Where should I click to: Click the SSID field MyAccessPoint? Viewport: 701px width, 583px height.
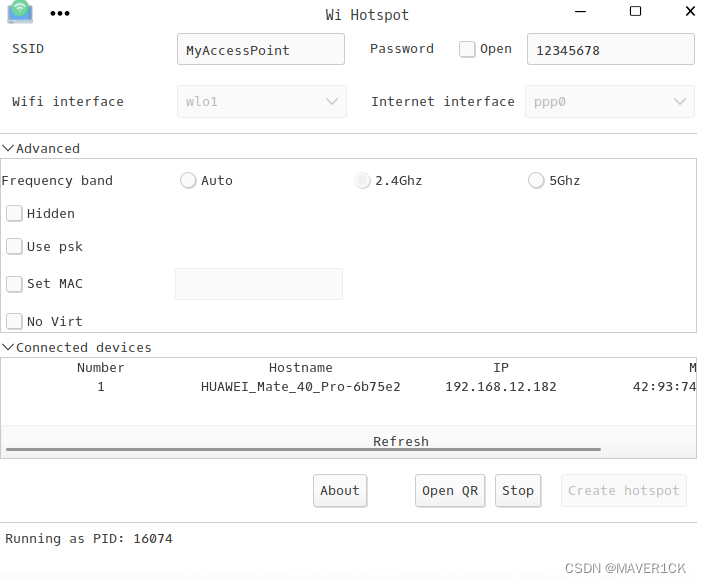coord(261,49)
